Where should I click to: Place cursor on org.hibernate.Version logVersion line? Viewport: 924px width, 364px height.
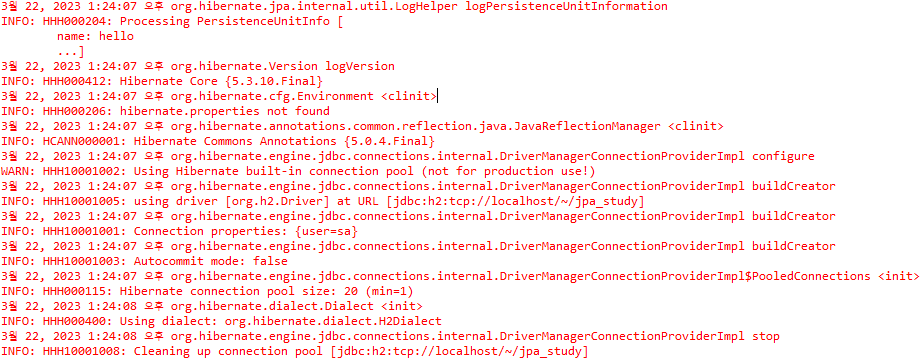click(x=198, y=67)
